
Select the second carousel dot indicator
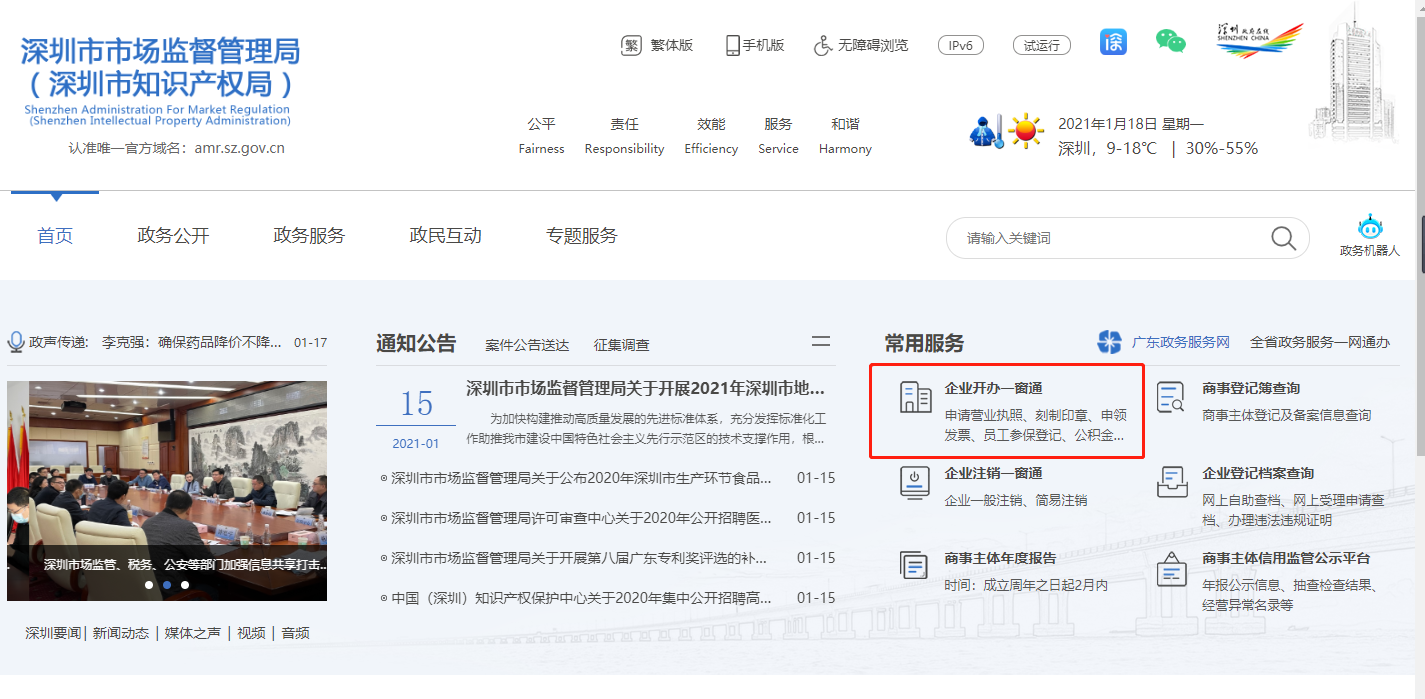point(167,585)
